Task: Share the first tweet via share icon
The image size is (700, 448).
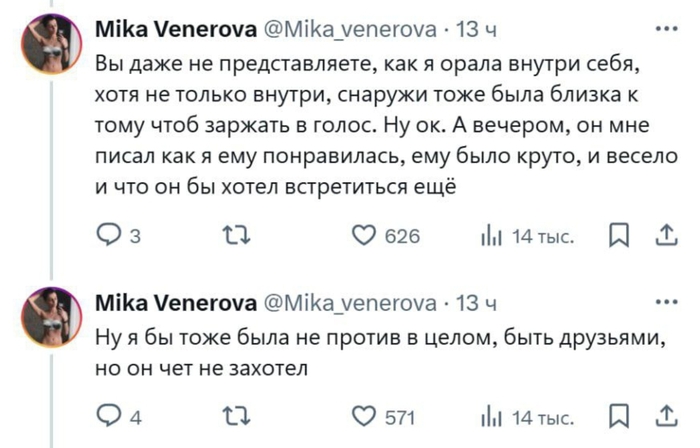Action: pos(663,236)
